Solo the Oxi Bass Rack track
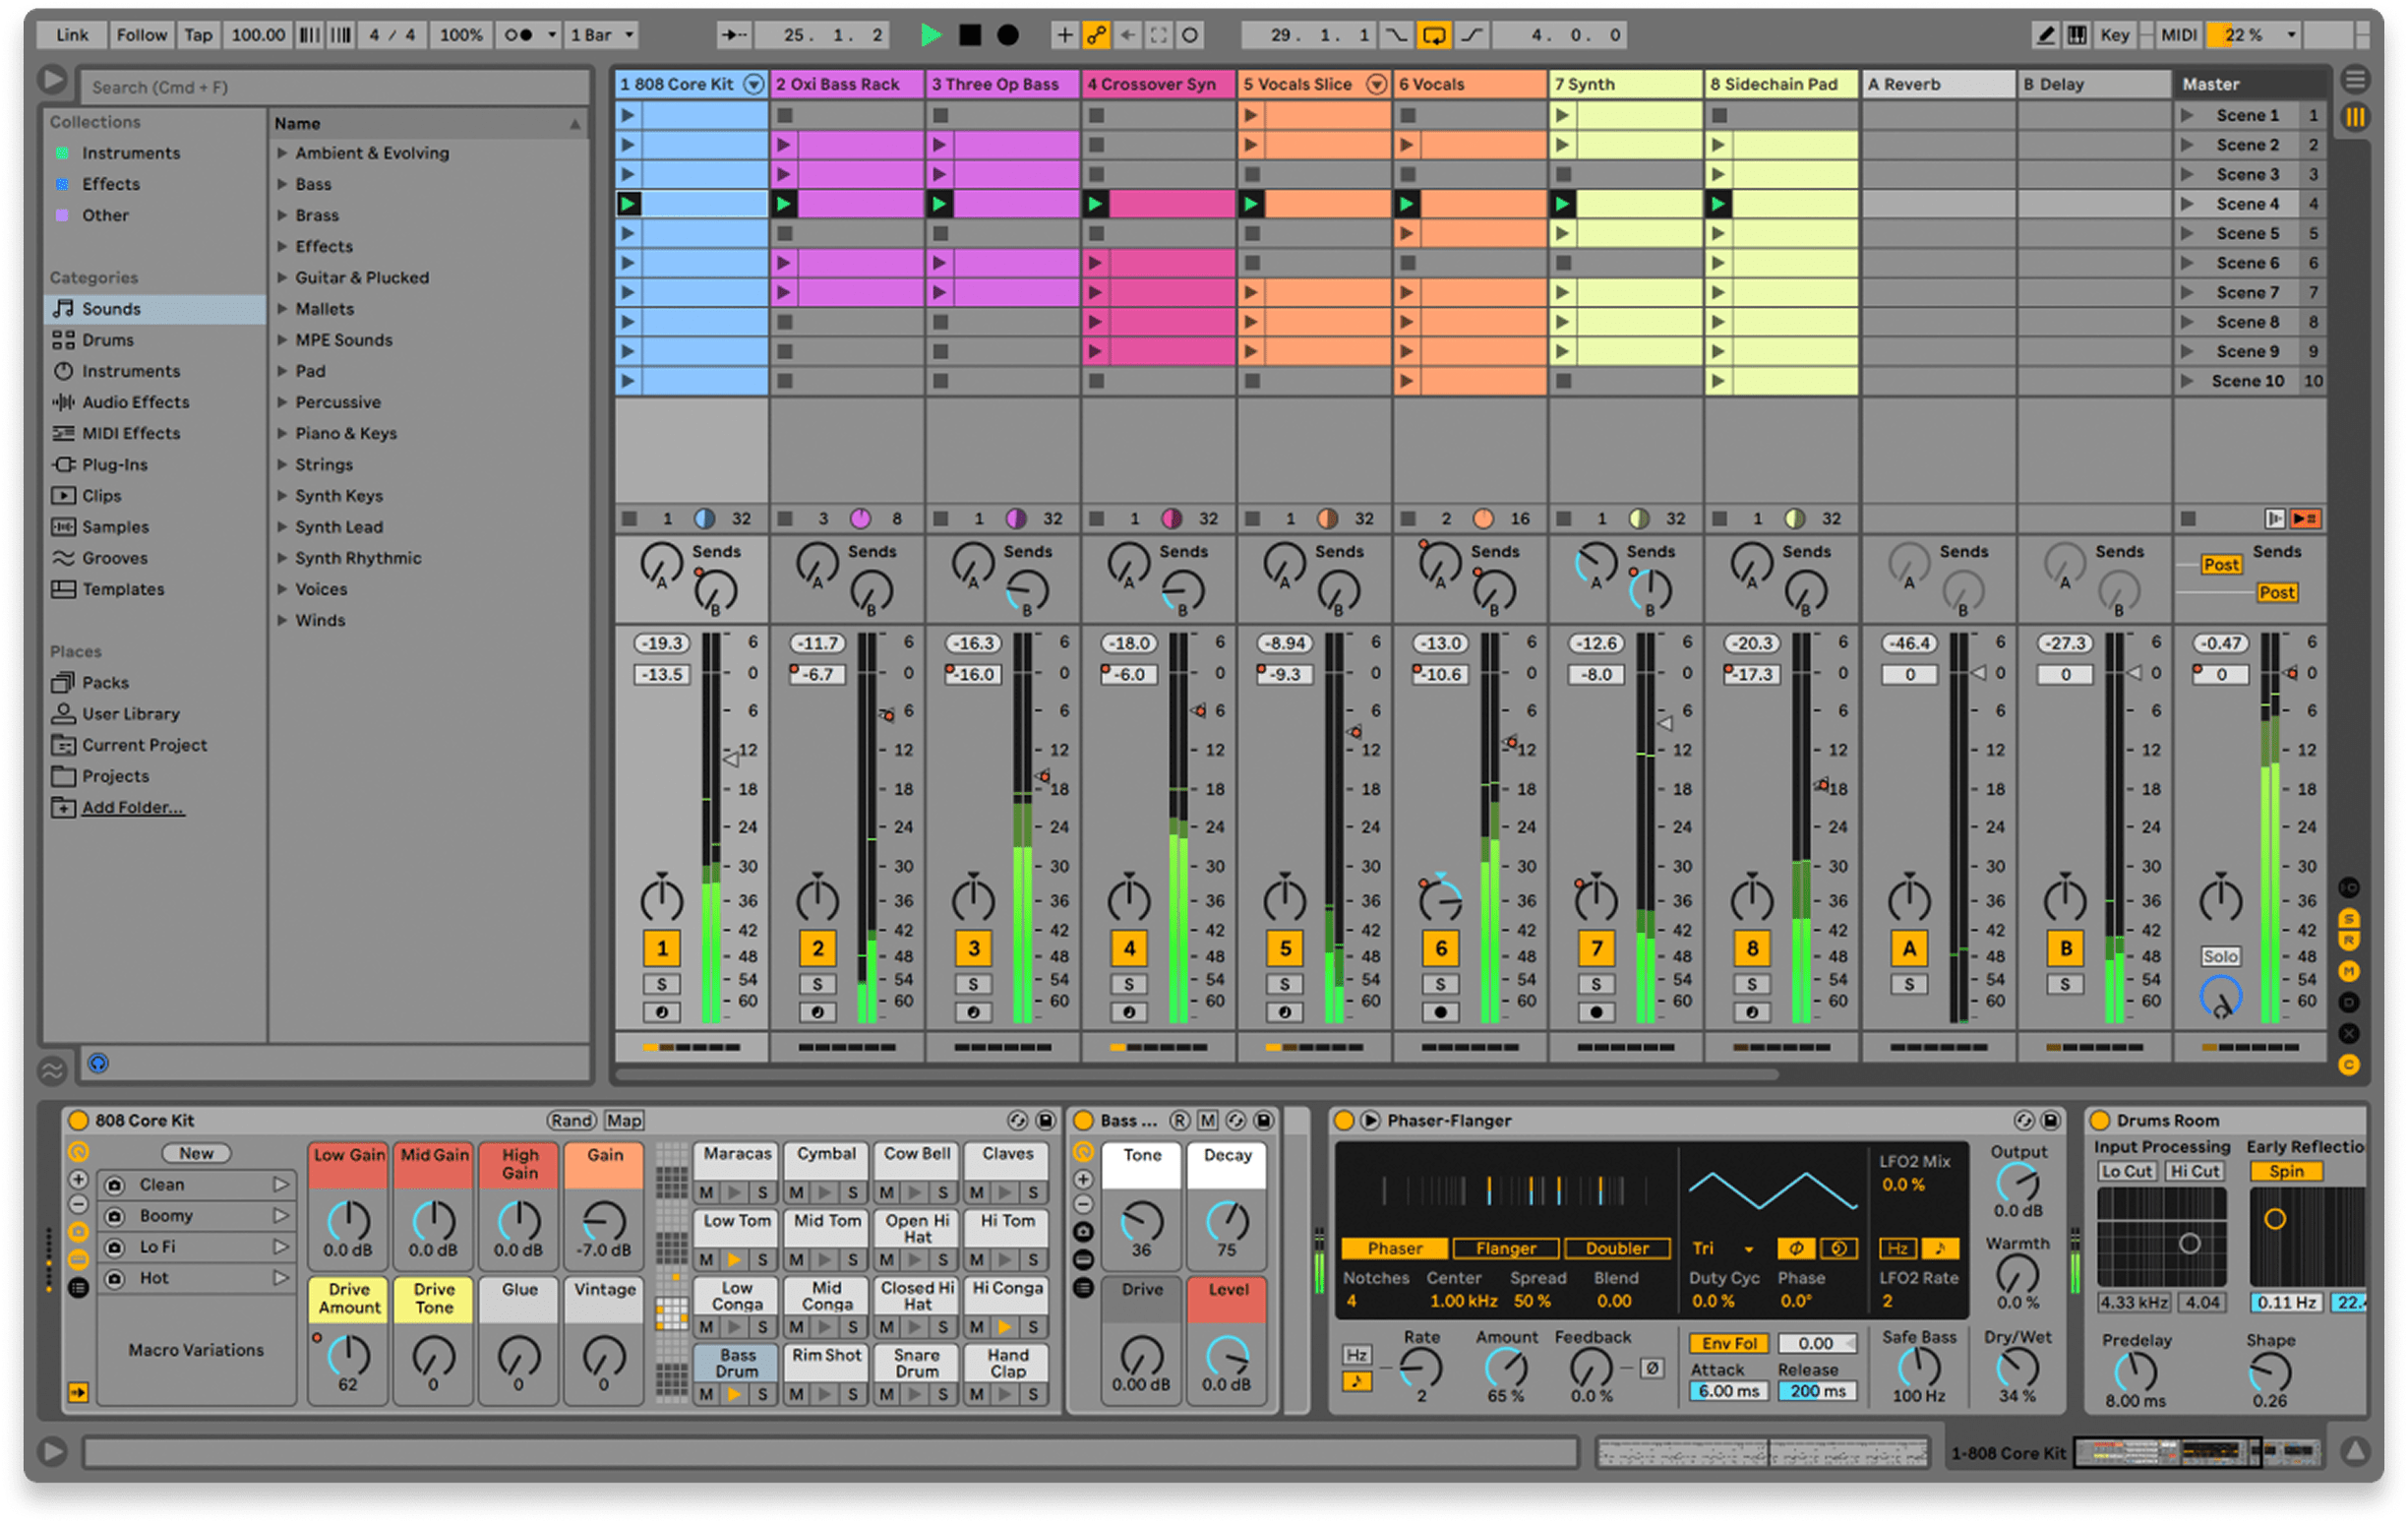This screenshot has height=1523, width=2408. pos(817,984)
